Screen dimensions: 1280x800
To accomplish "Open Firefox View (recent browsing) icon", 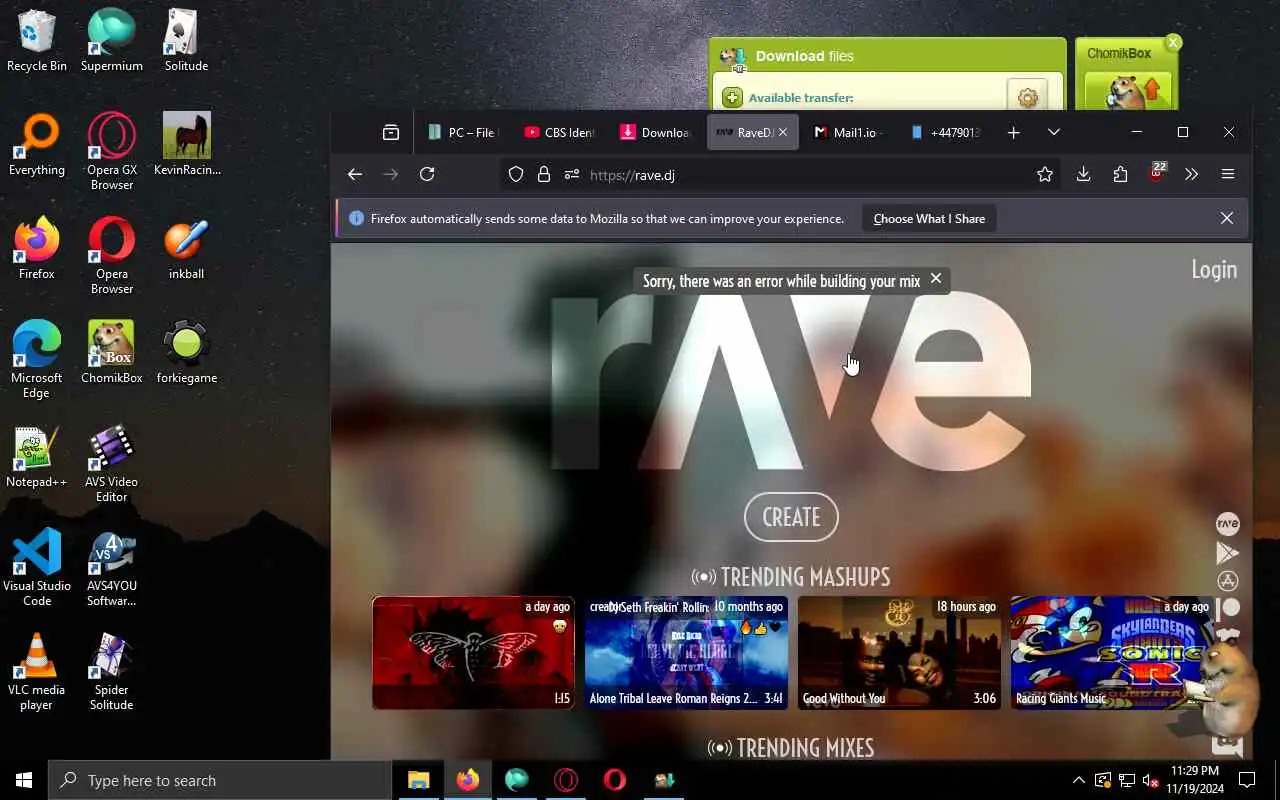I will pos(391,132).
